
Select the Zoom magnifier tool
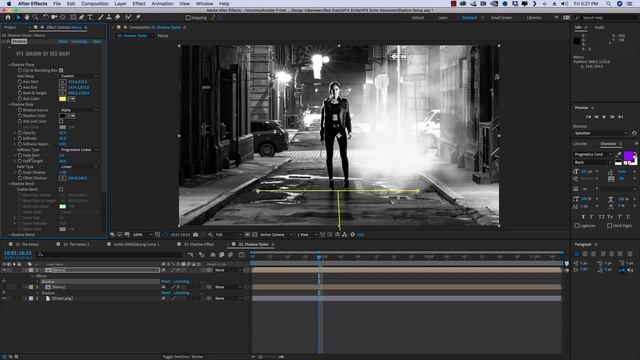click(36, 18)
